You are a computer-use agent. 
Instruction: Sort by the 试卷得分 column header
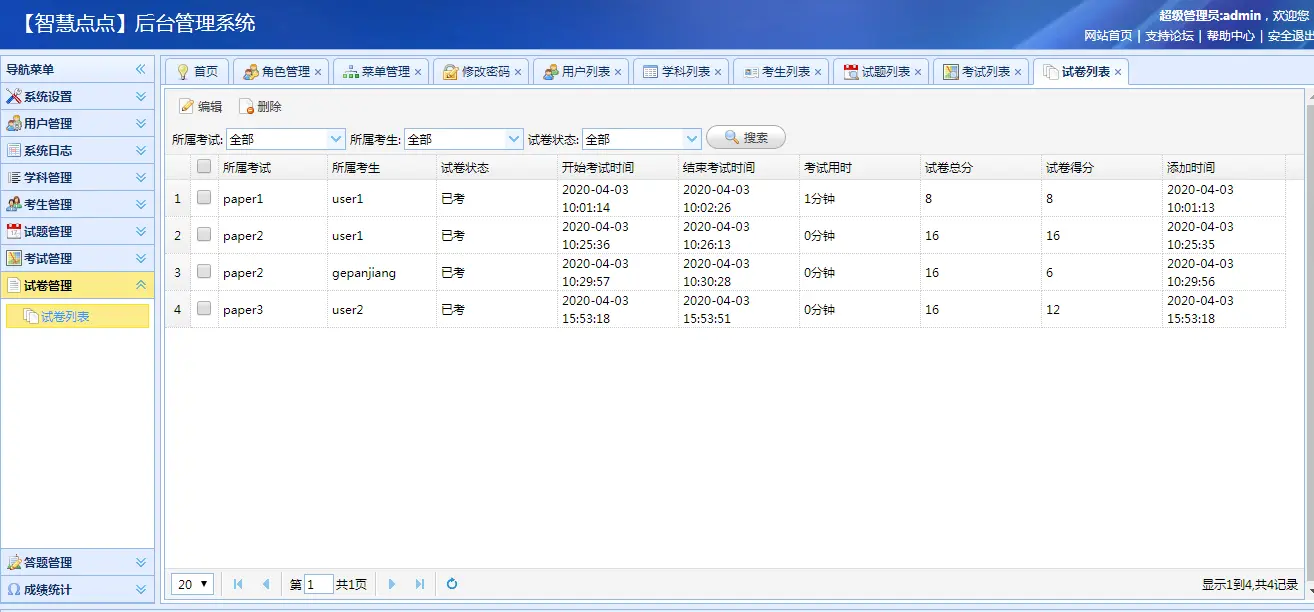coord(1101,167)
